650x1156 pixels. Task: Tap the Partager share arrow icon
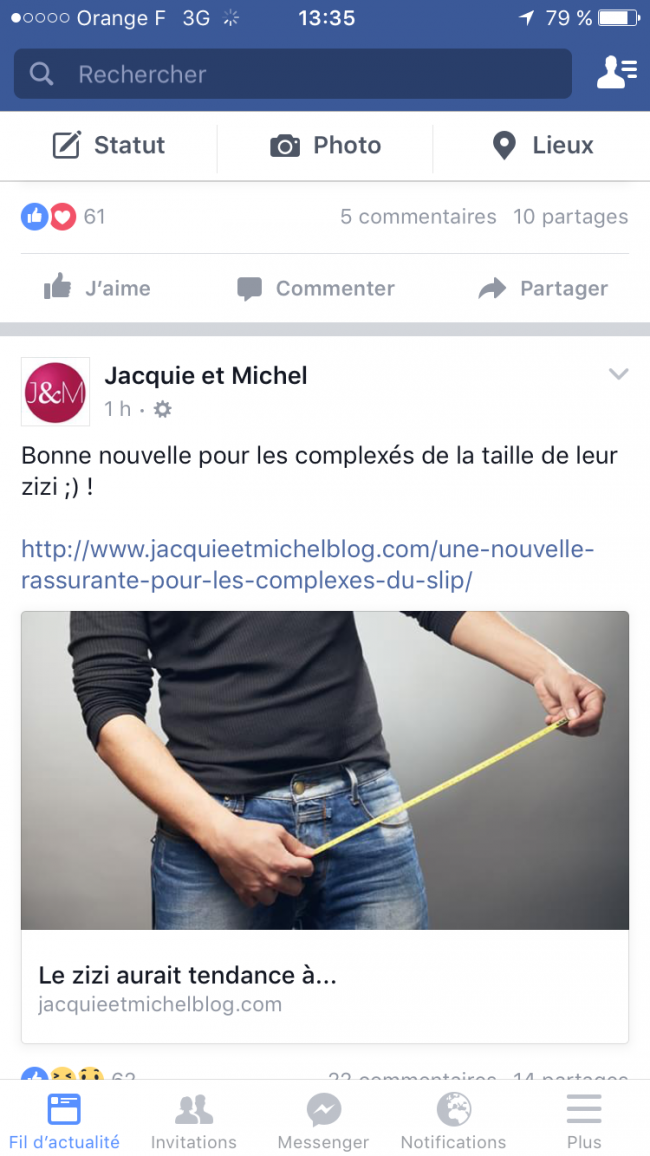tap(492, 288)
